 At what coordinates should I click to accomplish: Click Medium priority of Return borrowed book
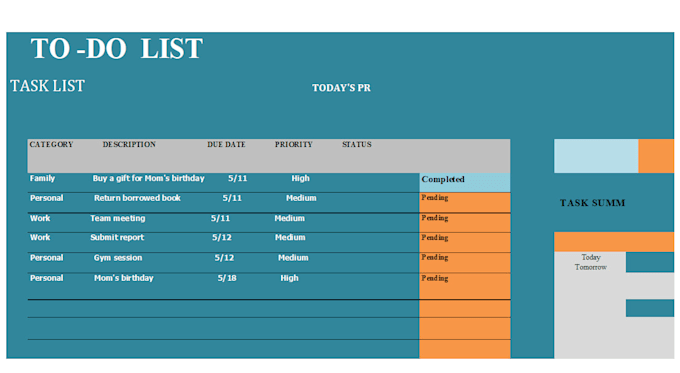click(x=301, y=198)
